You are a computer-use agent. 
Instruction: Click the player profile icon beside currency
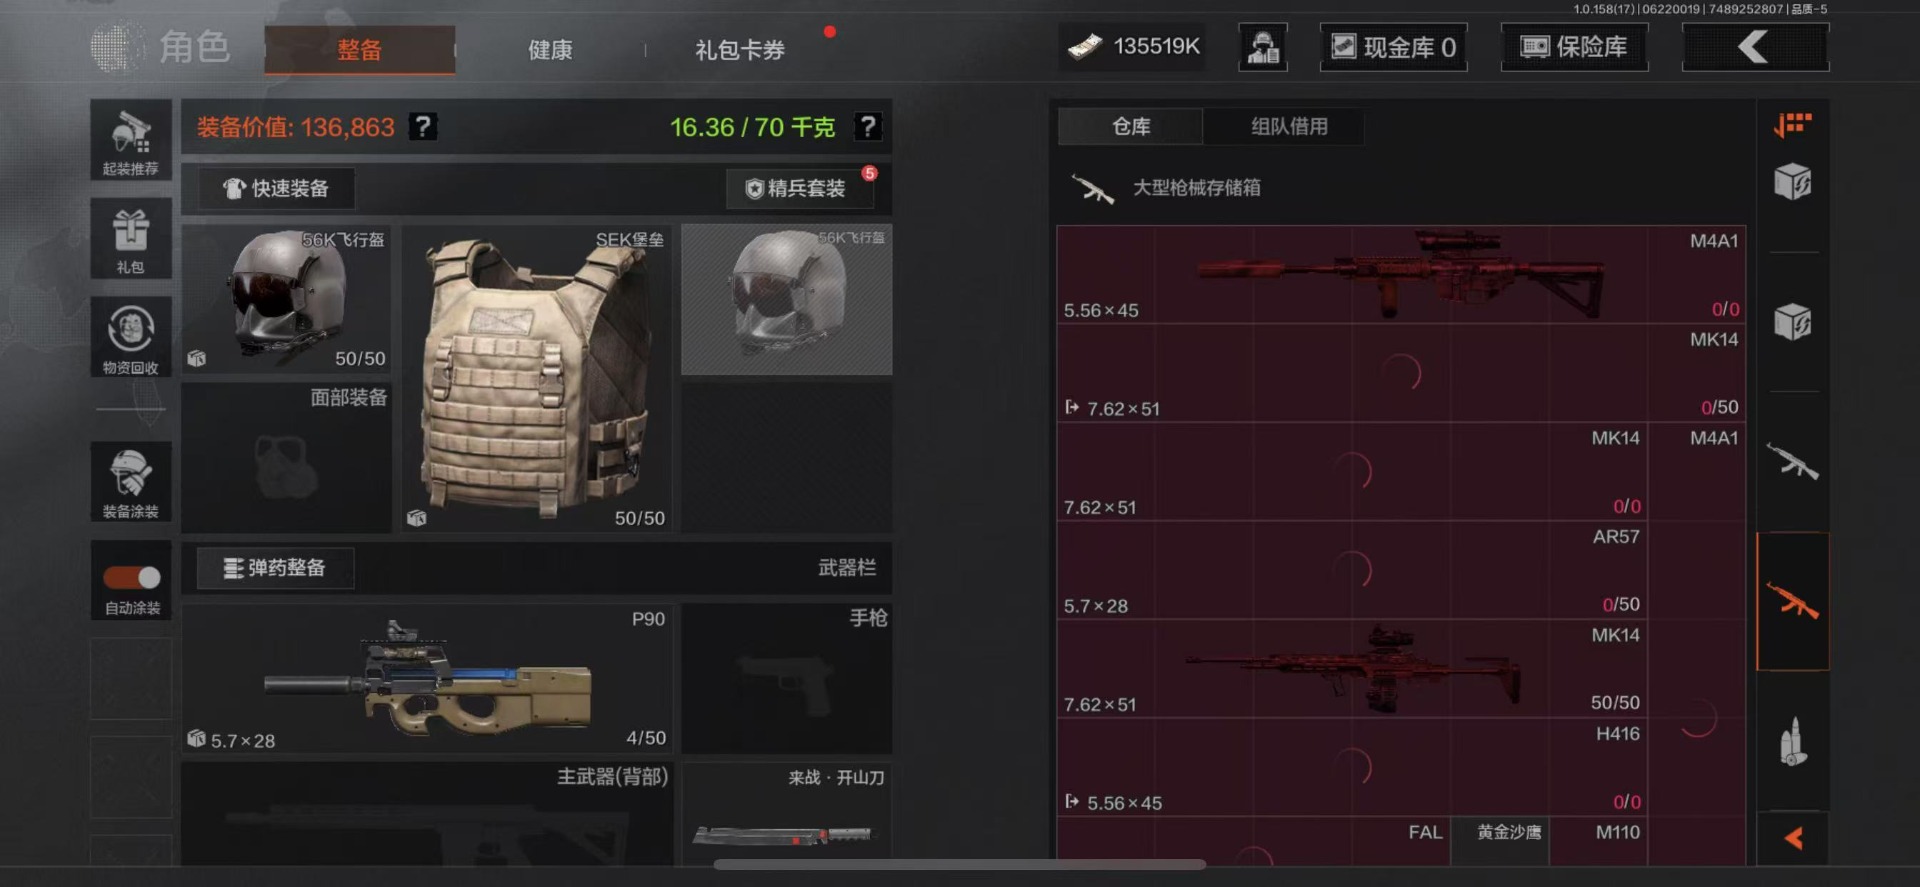coord(1263,47)
